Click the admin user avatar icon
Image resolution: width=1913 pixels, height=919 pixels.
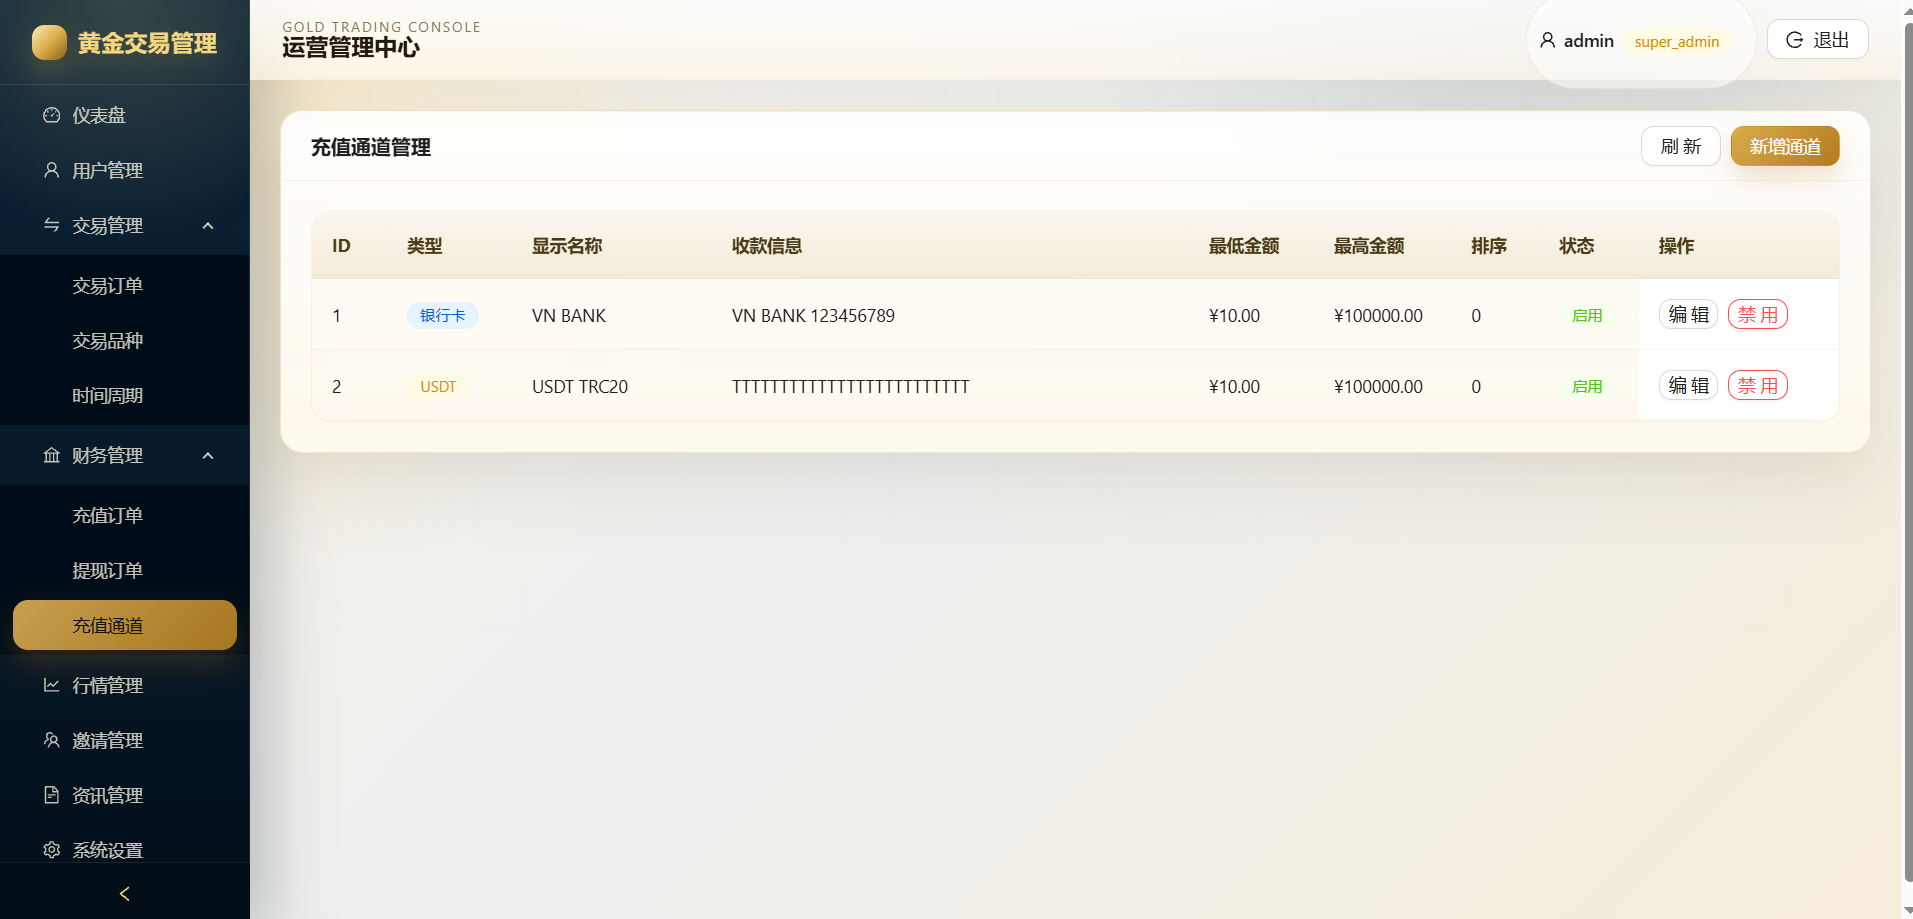(1547, 40)
